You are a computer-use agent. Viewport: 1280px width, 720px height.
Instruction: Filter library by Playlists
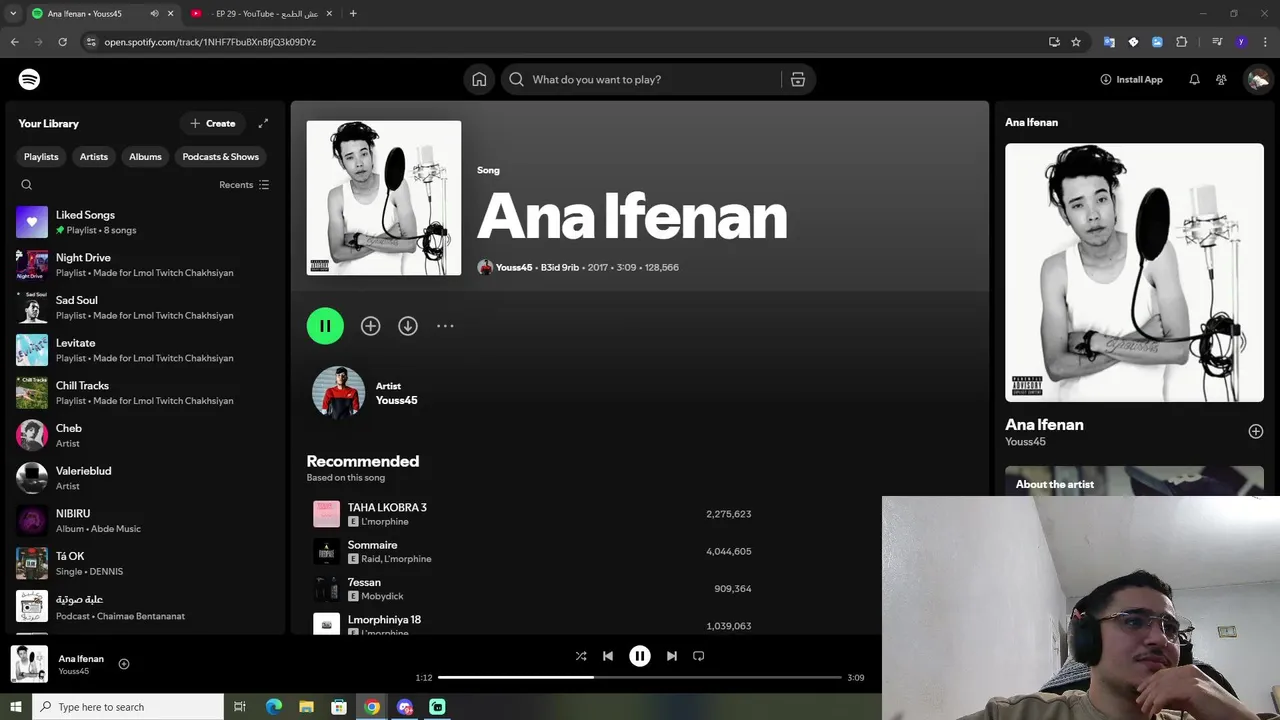point(41,157)
